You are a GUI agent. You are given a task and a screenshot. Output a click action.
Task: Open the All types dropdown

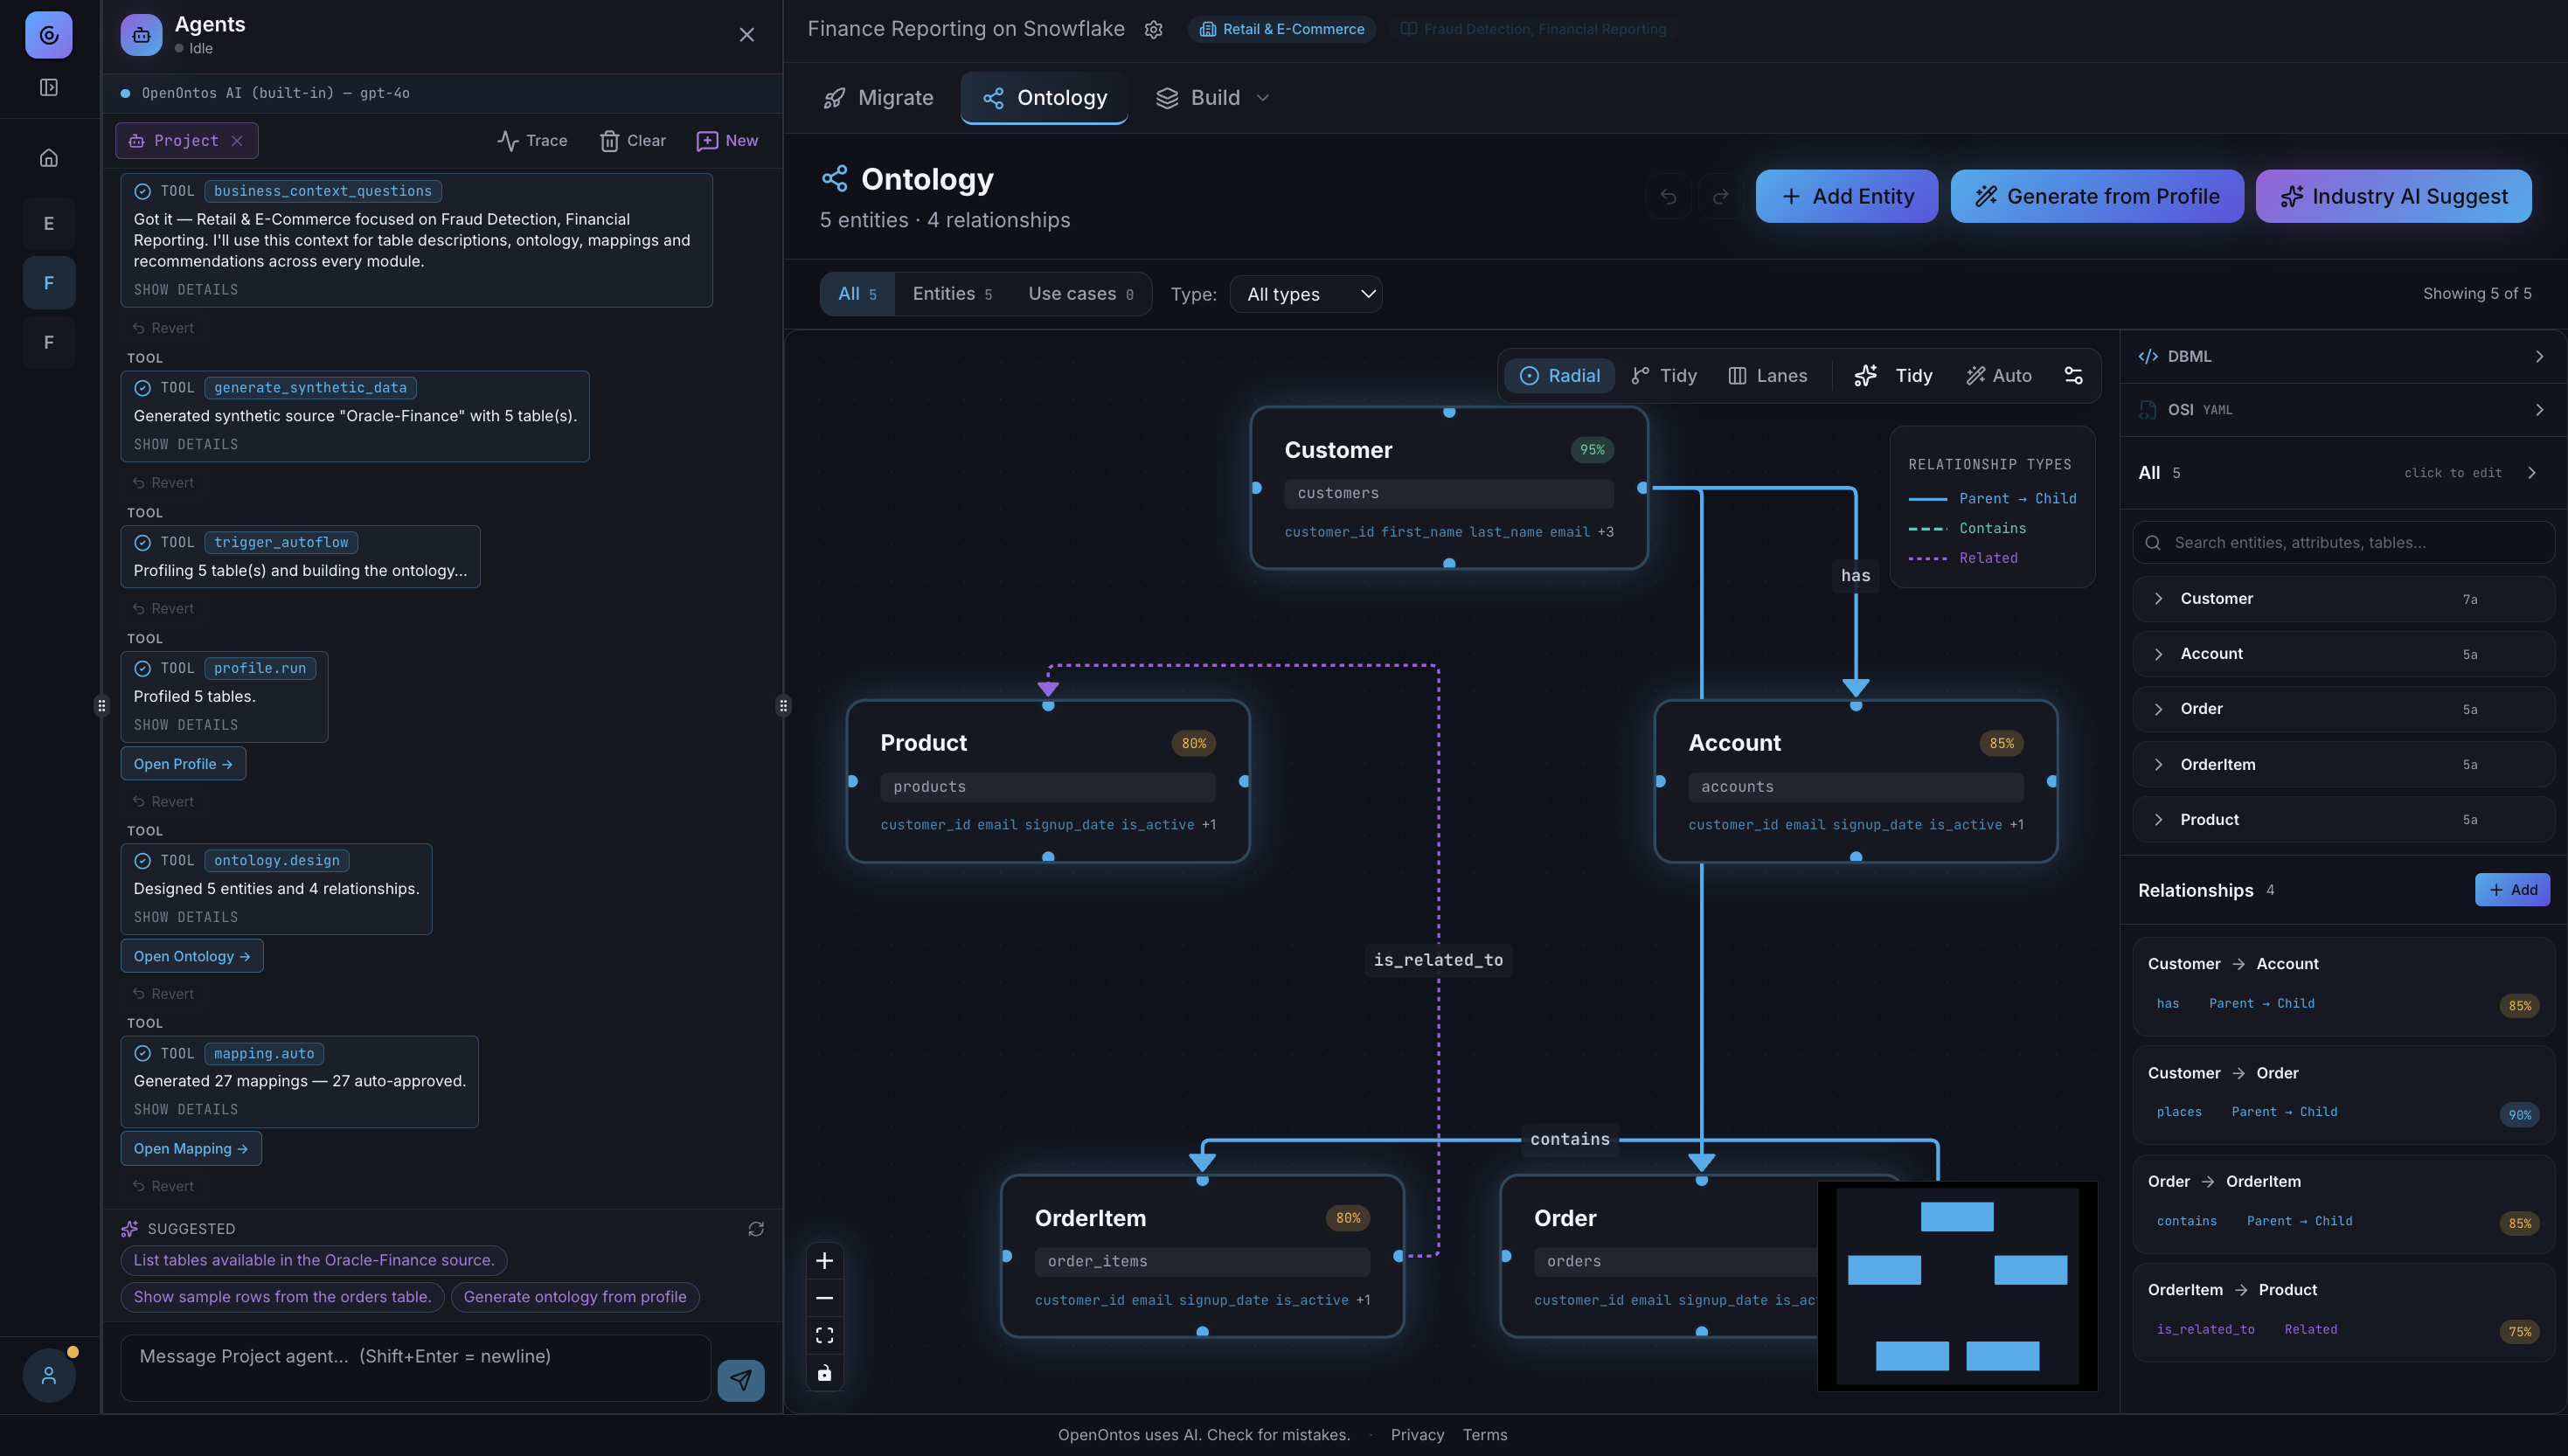click(1306, 295)
